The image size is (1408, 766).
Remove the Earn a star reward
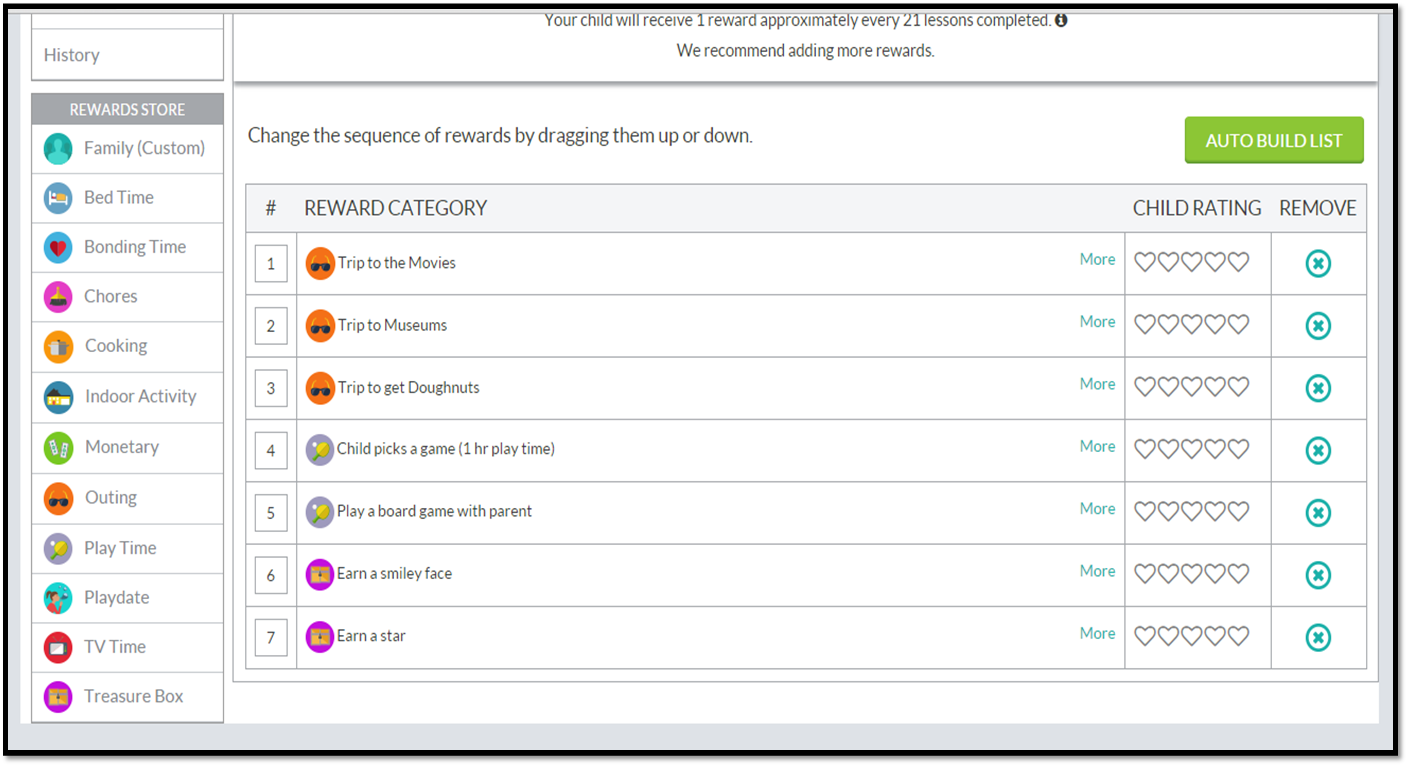[1318, 638]
